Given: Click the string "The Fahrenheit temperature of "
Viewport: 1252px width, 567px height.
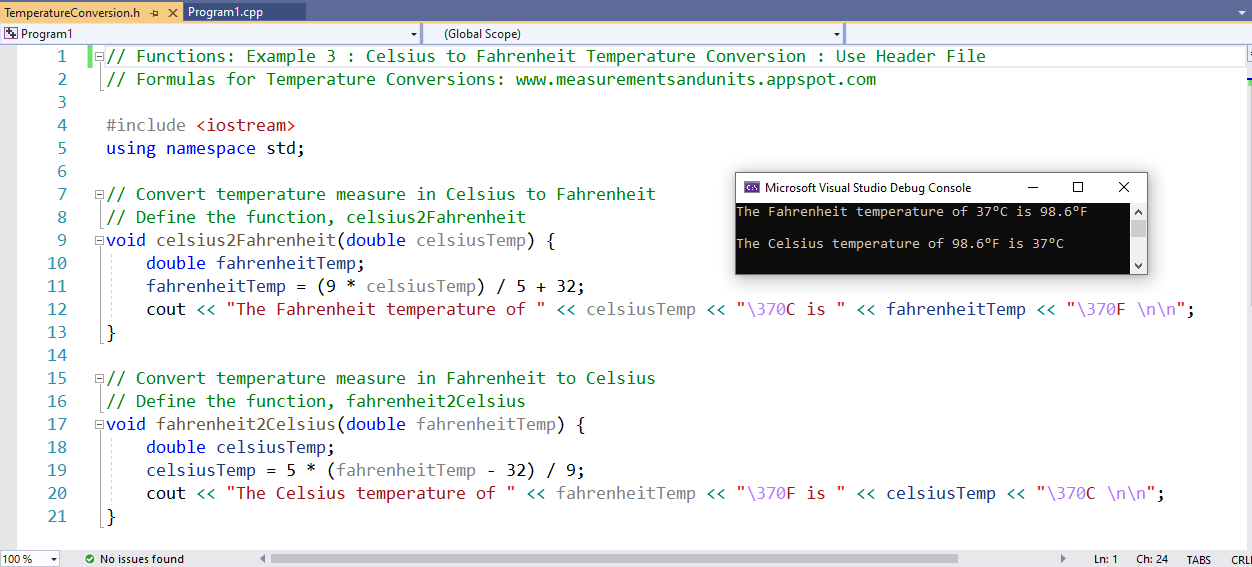Looking at the screenshot, I should click(x=386, y=309).
